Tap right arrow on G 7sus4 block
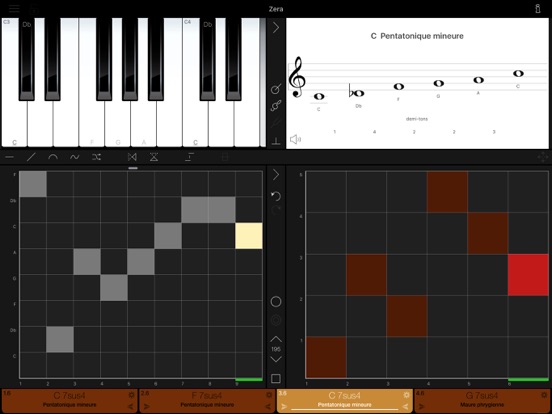 click(x=422, y=407)
